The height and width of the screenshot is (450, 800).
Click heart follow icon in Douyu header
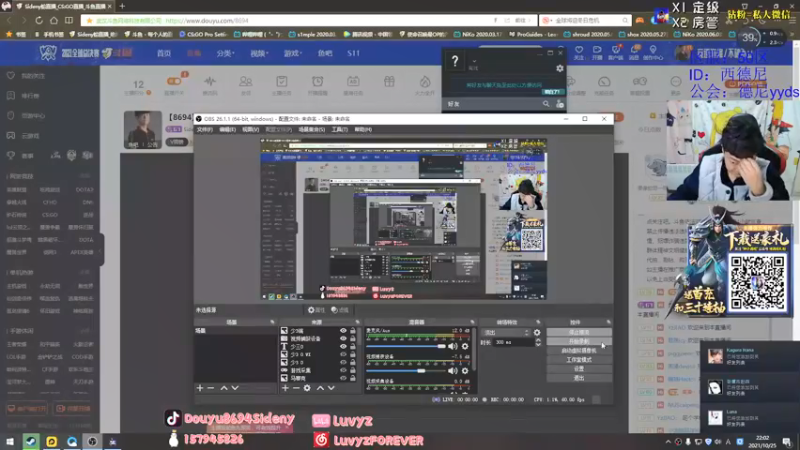(x=579, y=50)
